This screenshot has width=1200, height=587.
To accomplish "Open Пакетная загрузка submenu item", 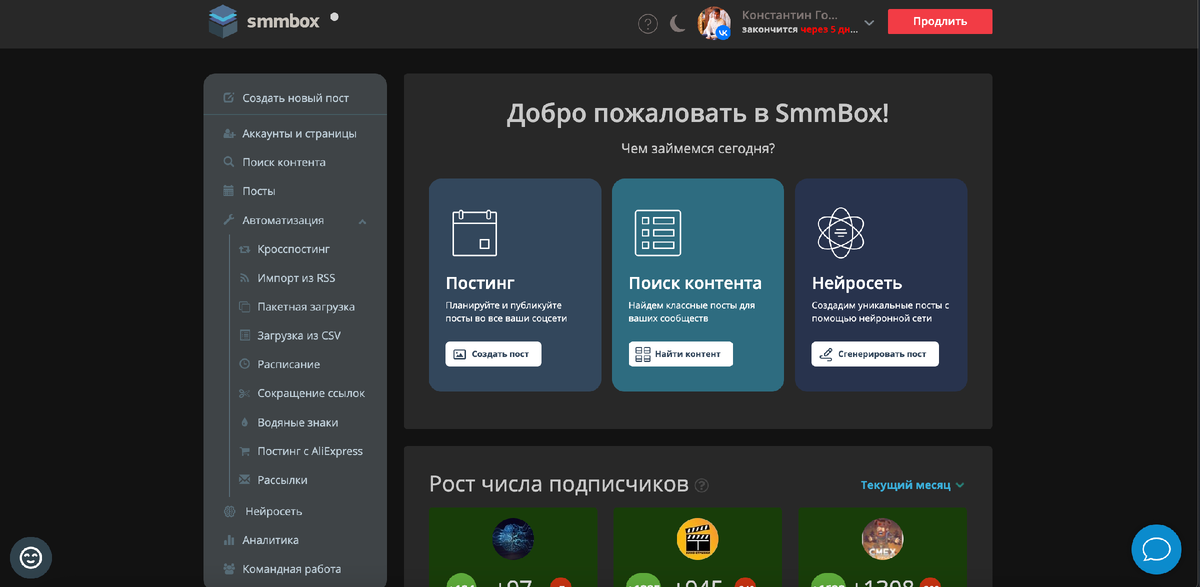I will pos(306,307).
